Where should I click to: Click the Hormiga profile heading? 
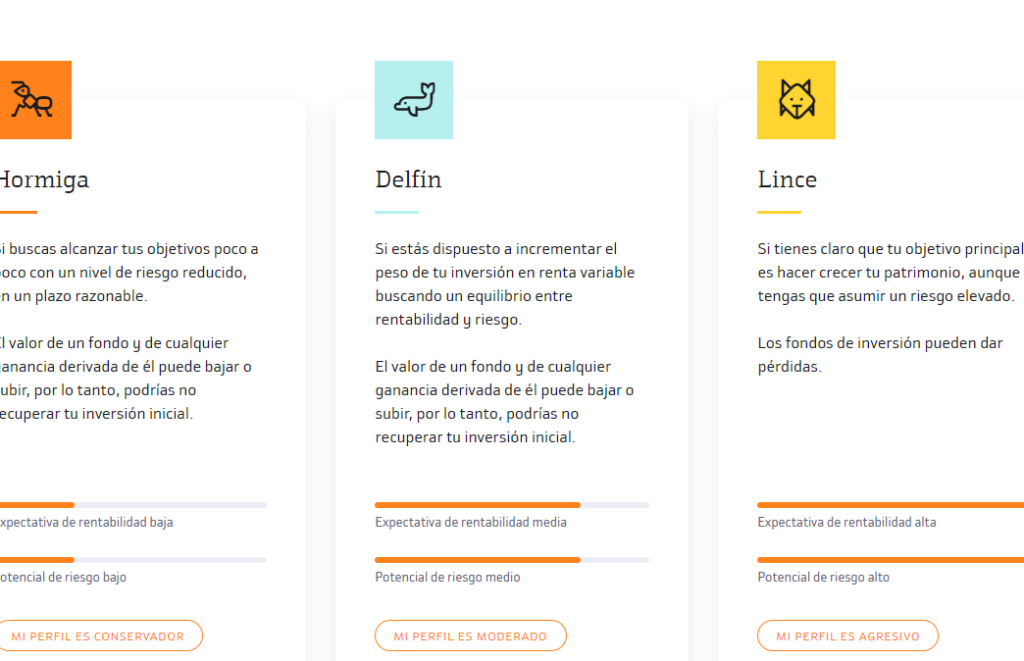coord(43,180)
